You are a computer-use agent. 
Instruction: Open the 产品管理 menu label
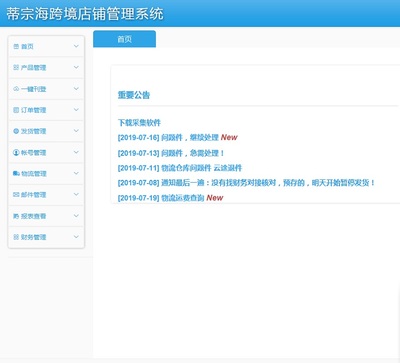(33, 68)
